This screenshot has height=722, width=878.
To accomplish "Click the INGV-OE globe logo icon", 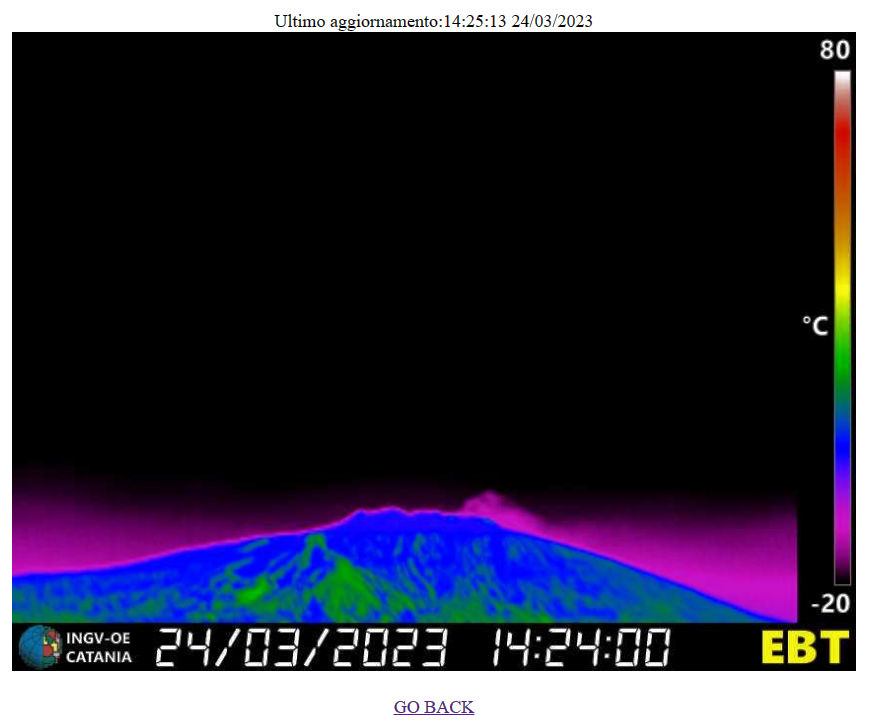I will [39, 647].
